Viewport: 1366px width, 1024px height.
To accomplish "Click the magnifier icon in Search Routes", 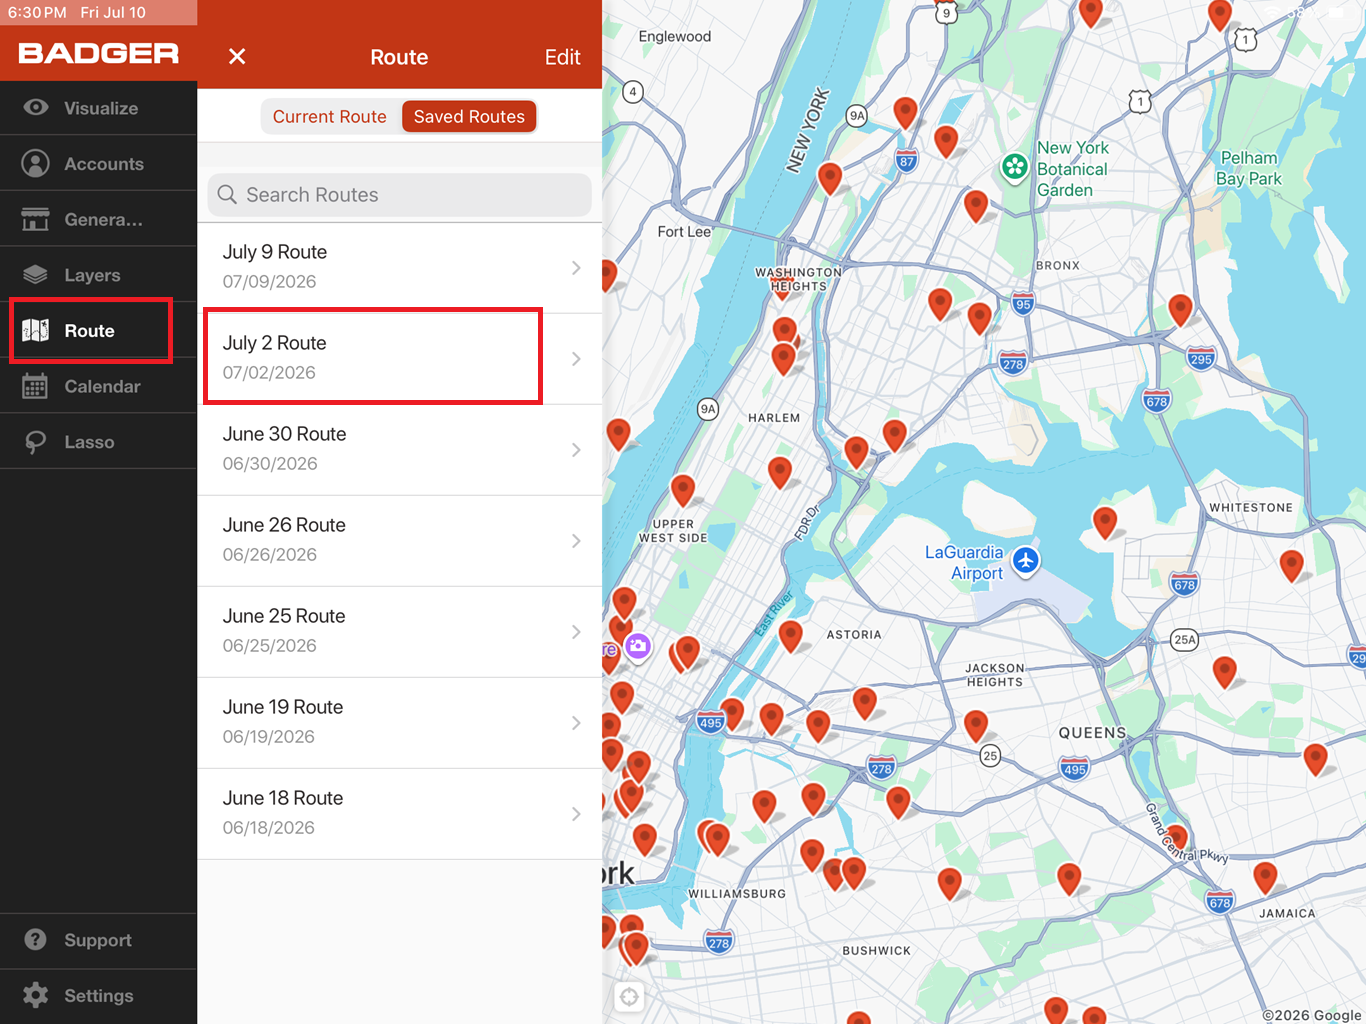I will 228,195.
